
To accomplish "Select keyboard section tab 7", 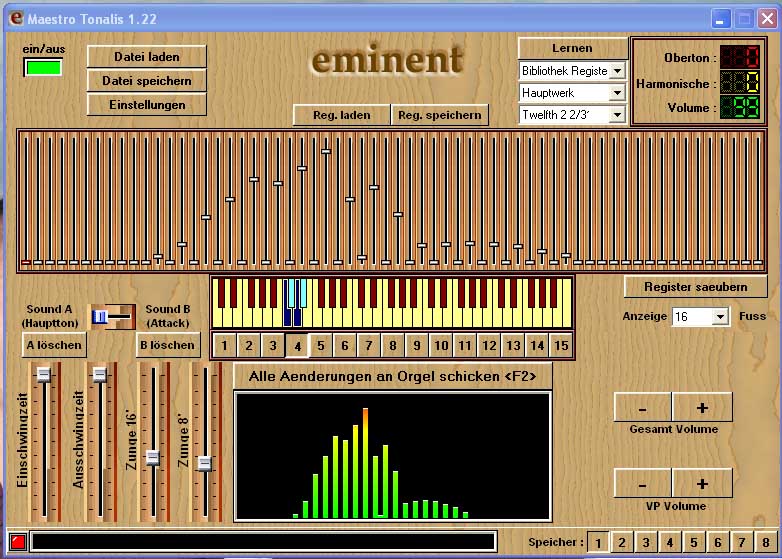I will pos(369,346).
